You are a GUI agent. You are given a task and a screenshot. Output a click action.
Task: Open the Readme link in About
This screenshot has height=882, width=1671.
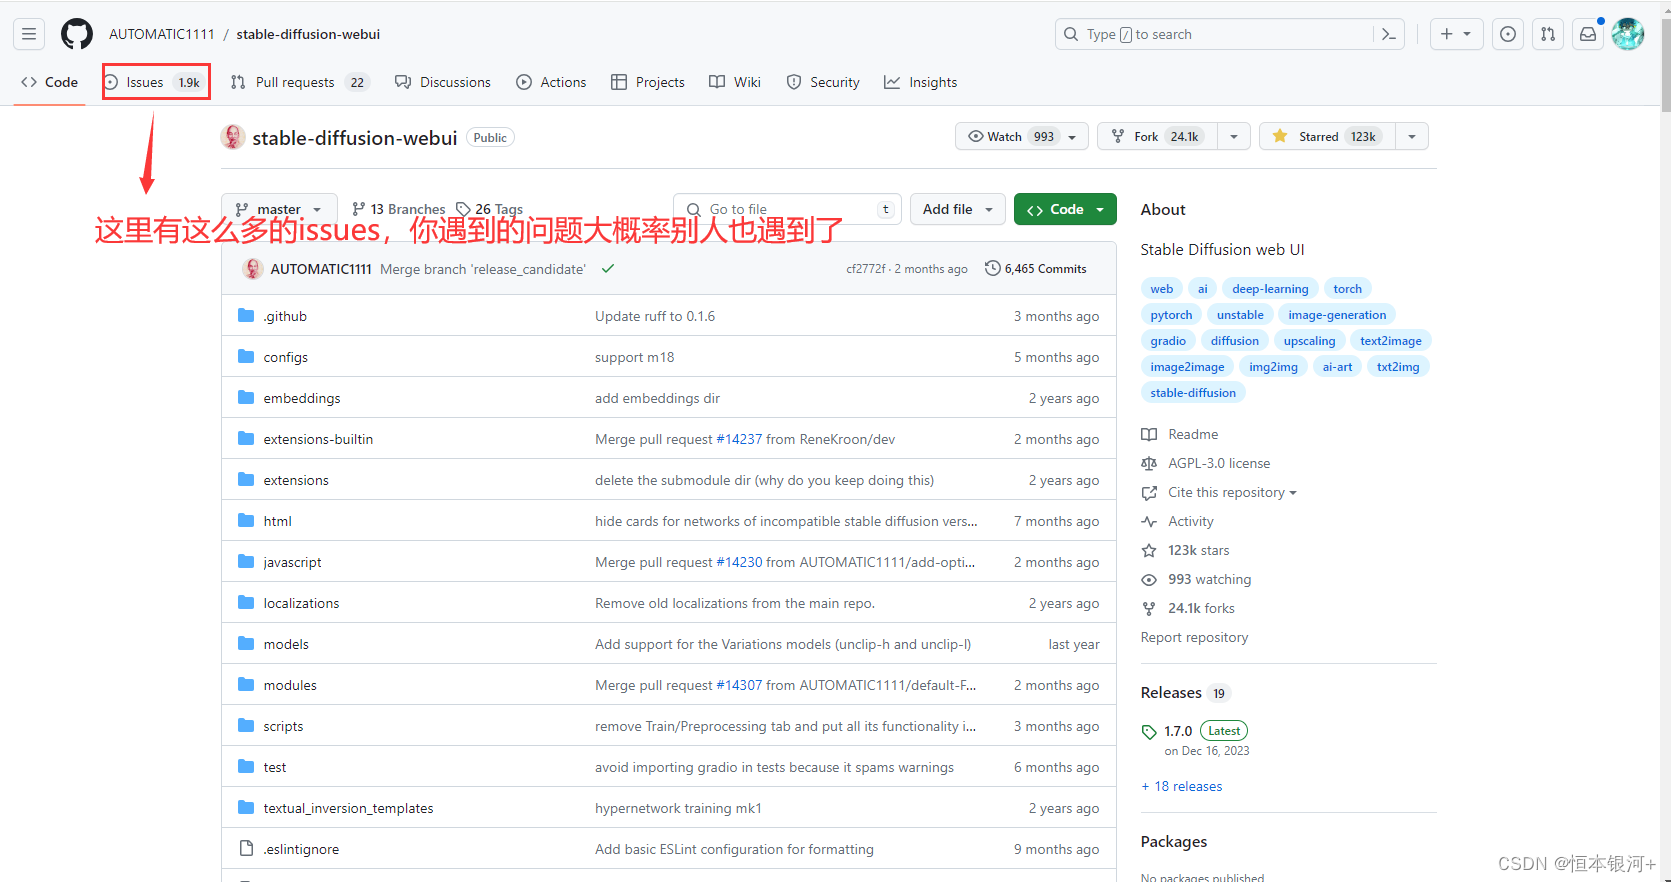1180,434
